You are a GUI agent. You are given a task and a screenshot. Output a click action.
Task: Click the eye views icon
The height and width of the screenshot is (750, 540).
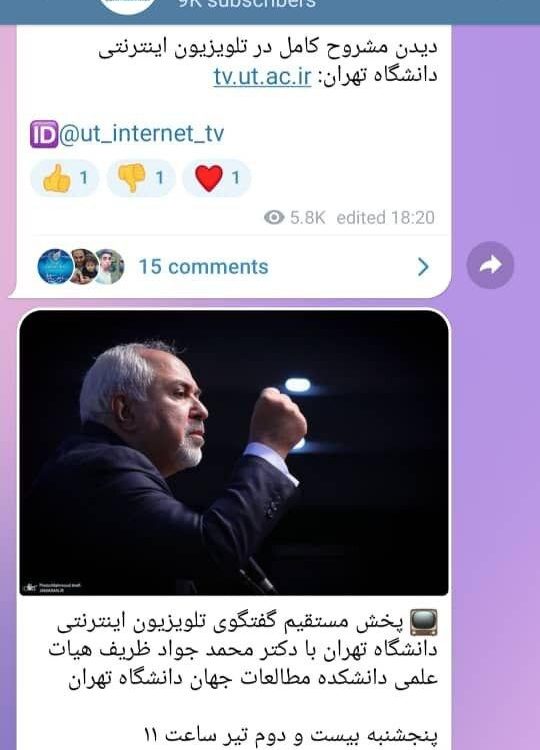(274, 218)
